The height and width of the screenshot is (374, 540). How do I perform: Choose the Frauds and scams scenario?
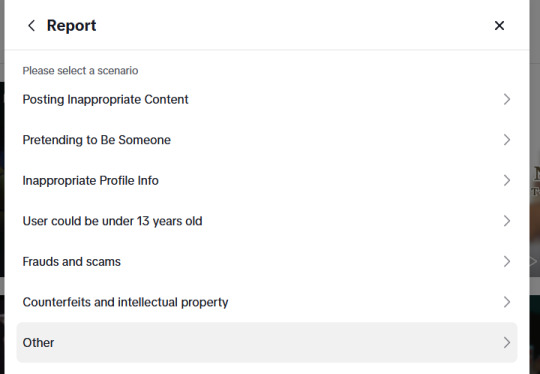pos(267,261)
